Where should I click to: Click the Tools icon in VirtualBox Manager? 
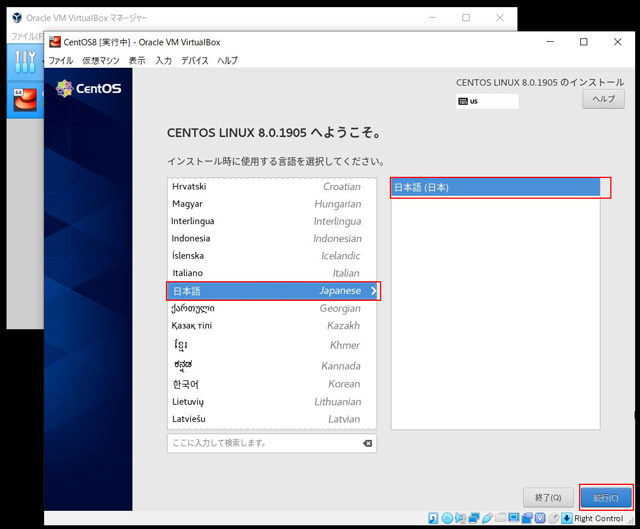coord(25,62)
